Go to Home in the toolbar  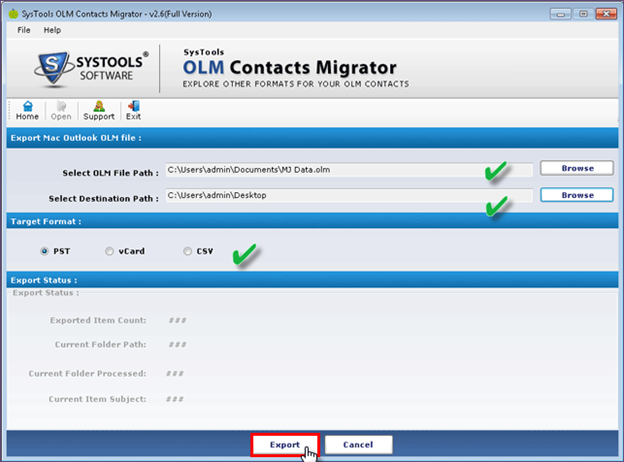(27, 111)
